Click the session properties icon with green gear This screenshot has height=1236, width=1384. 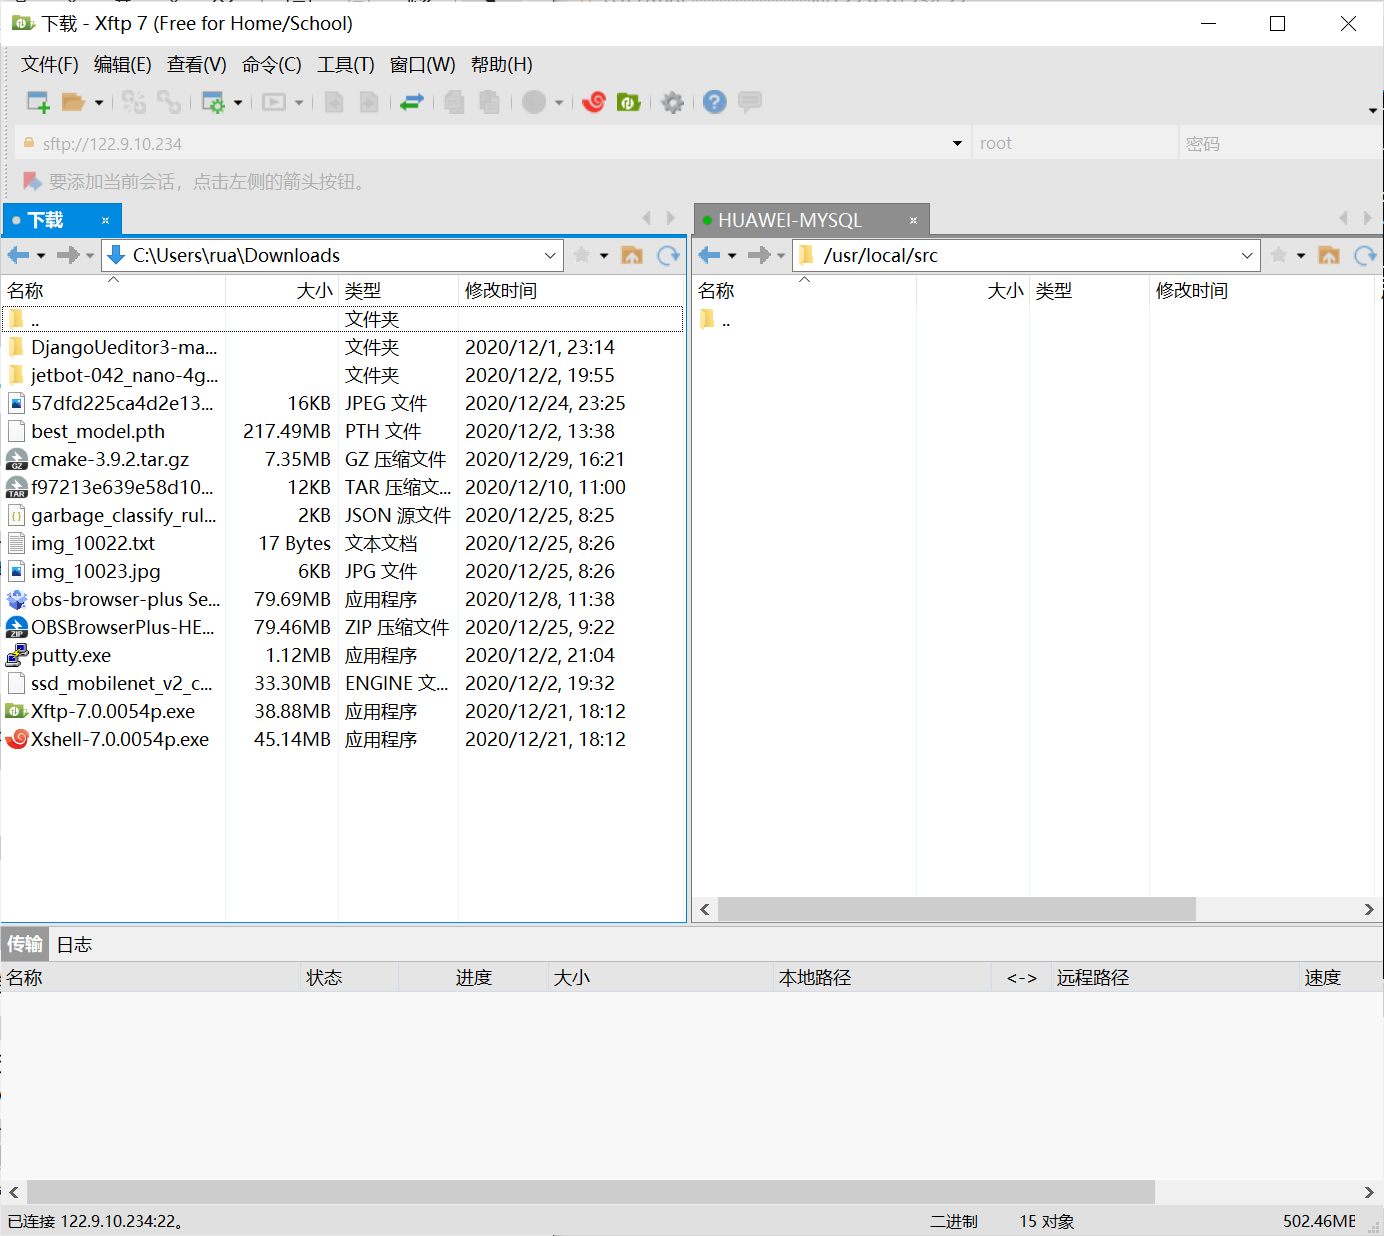point(213,102)
